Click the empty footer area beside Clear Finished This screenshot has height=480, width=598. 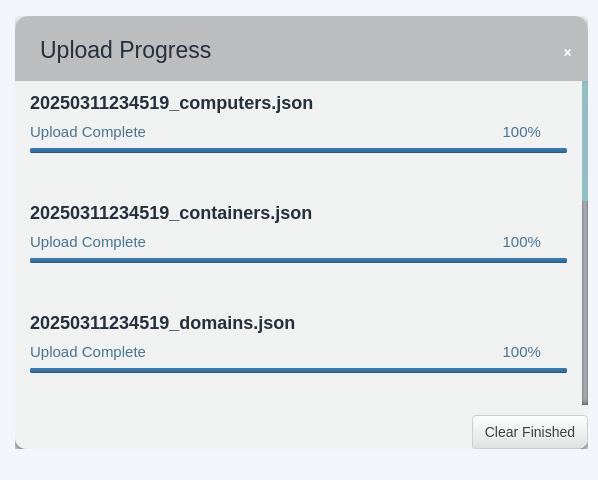tap(243, 429)
